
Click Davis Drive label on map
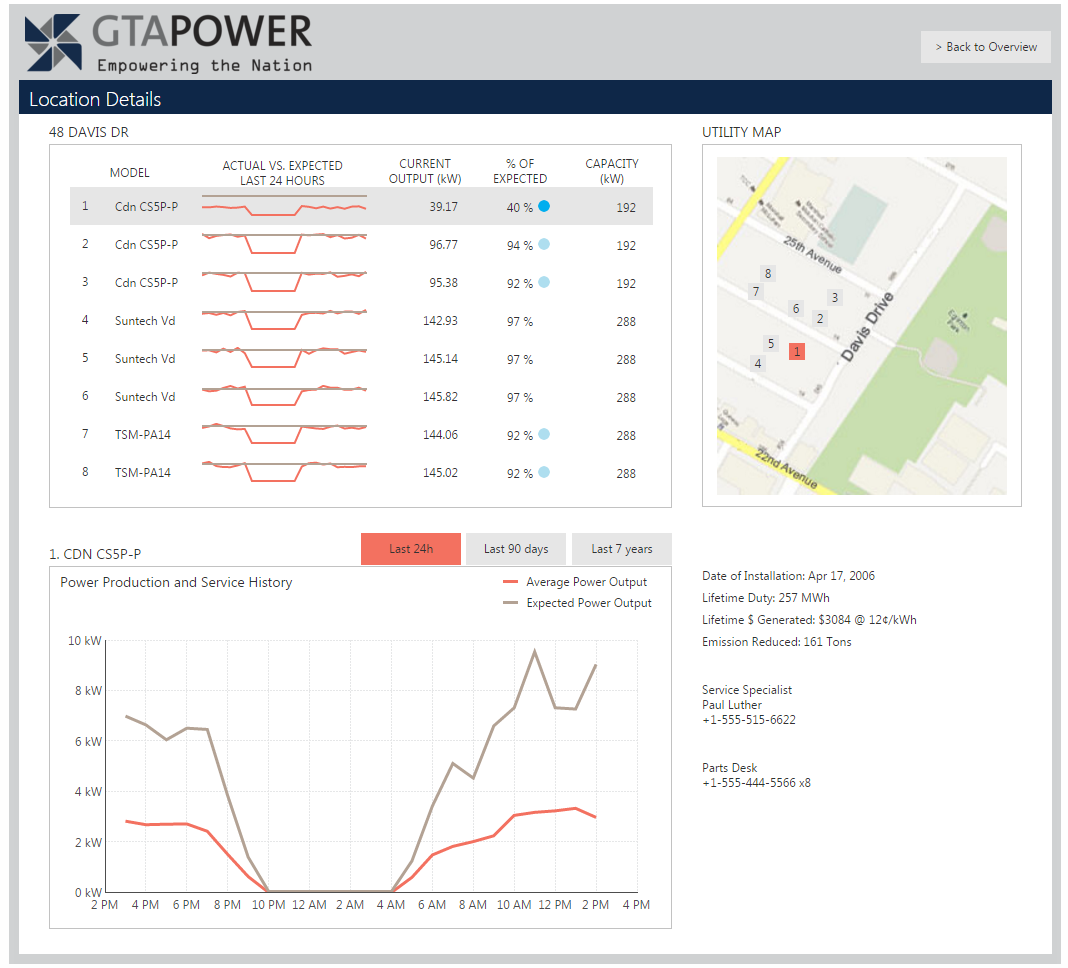pos(867,326)
